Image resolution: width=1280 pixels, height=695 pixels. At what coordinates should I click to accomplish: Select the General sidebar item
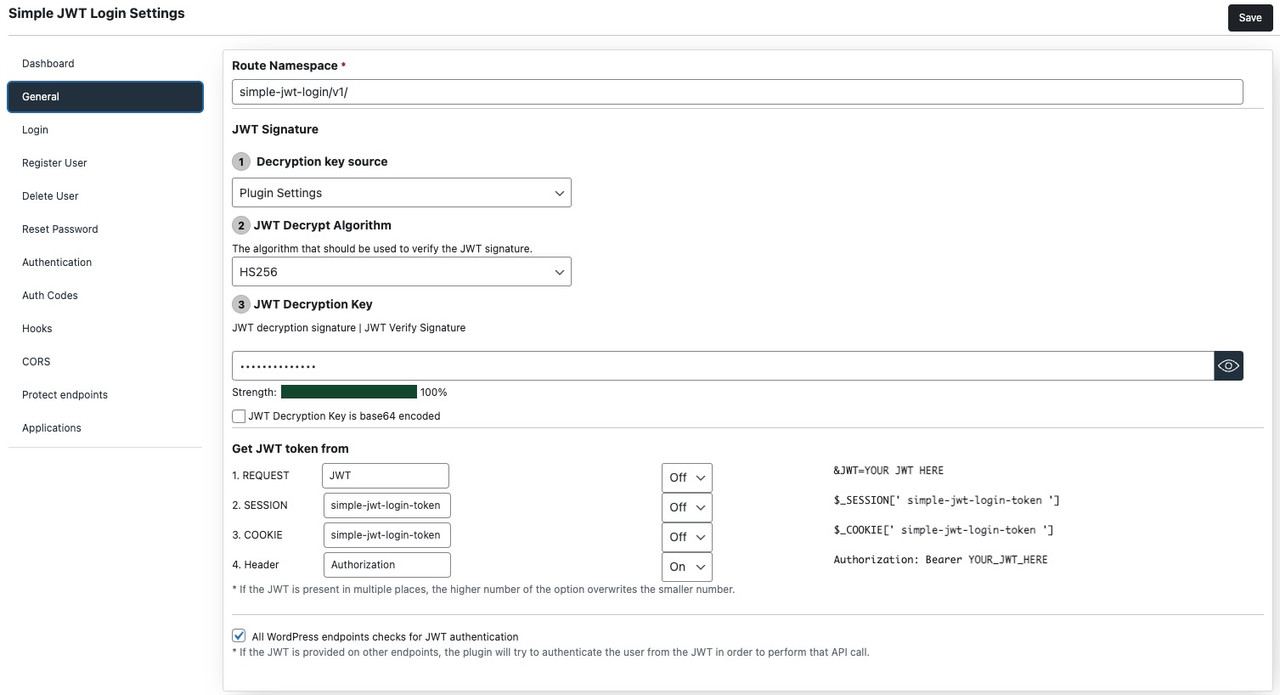[x=105, y=96]
